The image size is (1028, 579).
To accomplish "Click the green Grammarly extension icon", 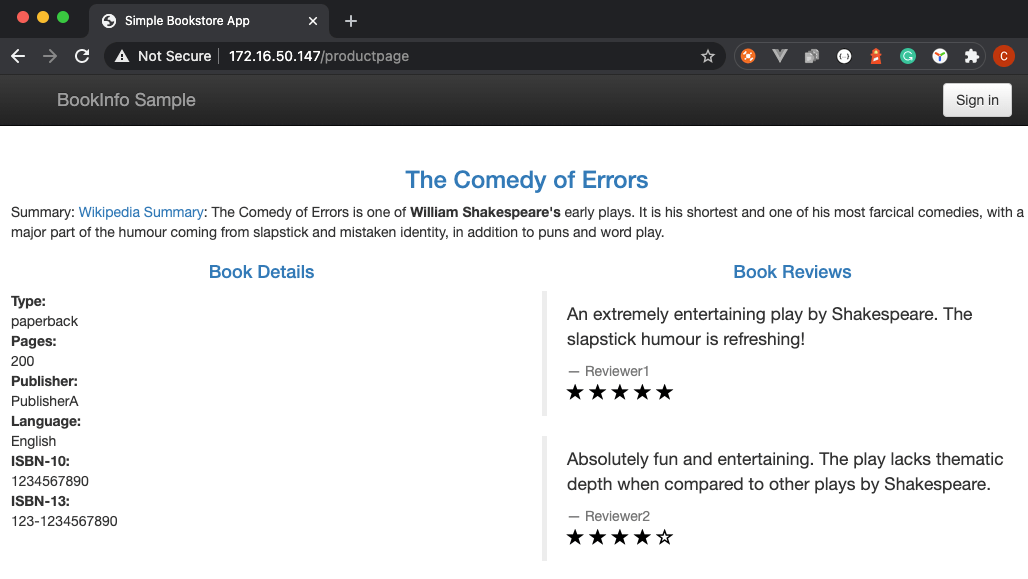I will pos(907,56).
